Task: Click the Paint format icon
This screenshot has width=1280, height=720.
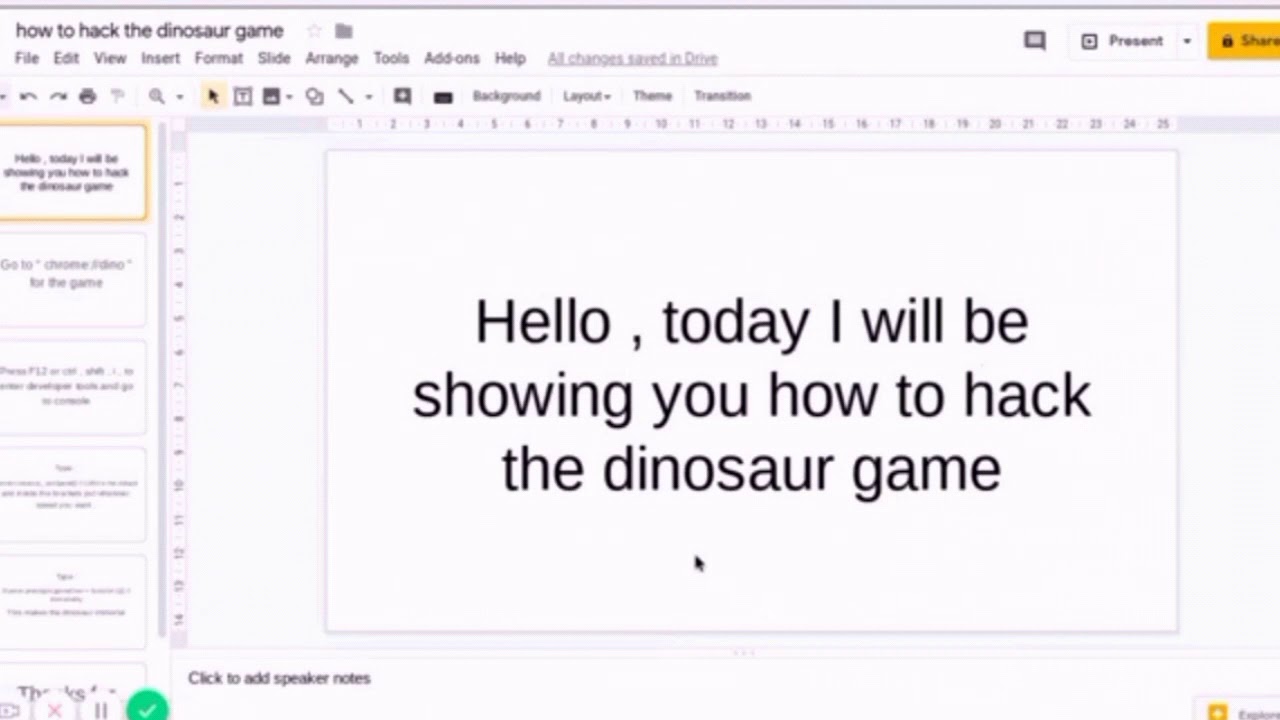Action: 117,96
